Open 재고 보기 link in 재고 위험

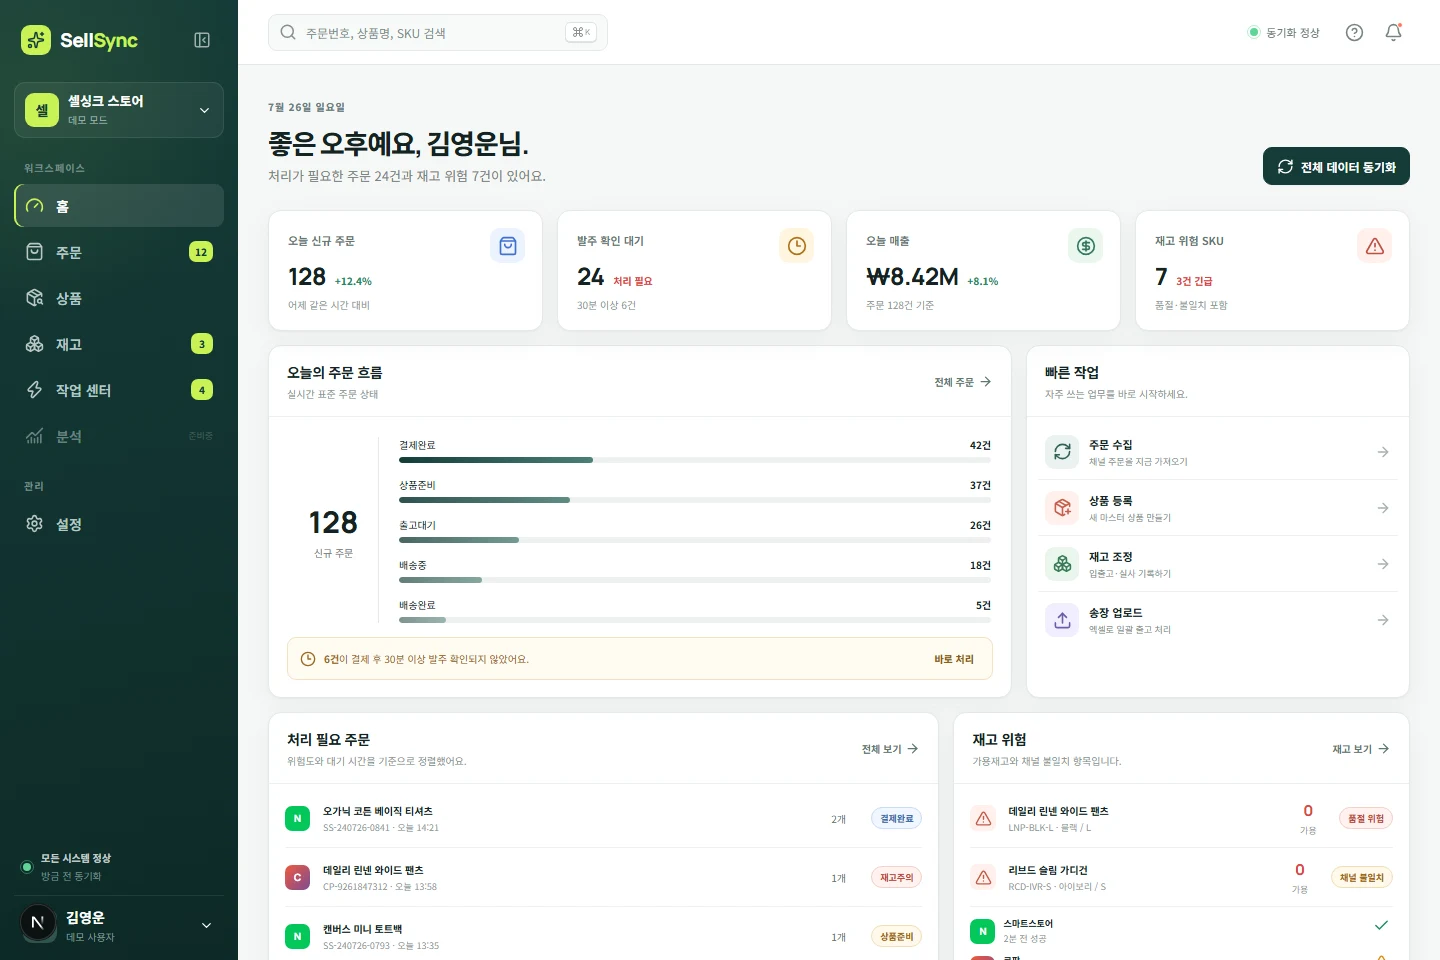click(1361, 749)
